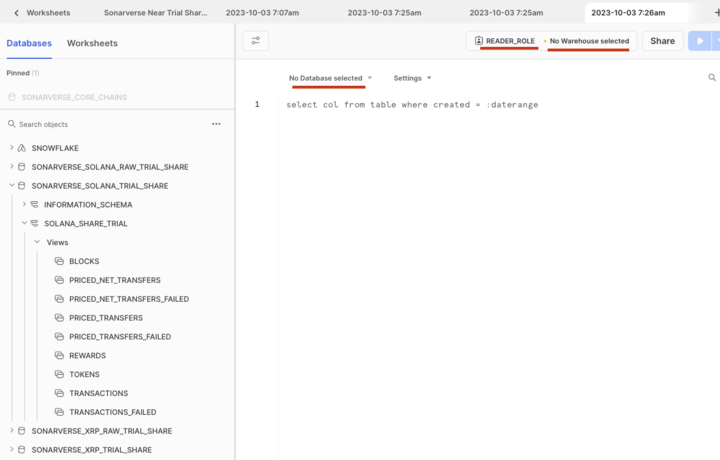Click the PRICED_NET_TRANSFERS view icon
The image size is (720, 460).
pyautogui.click(x=59, y=280)
